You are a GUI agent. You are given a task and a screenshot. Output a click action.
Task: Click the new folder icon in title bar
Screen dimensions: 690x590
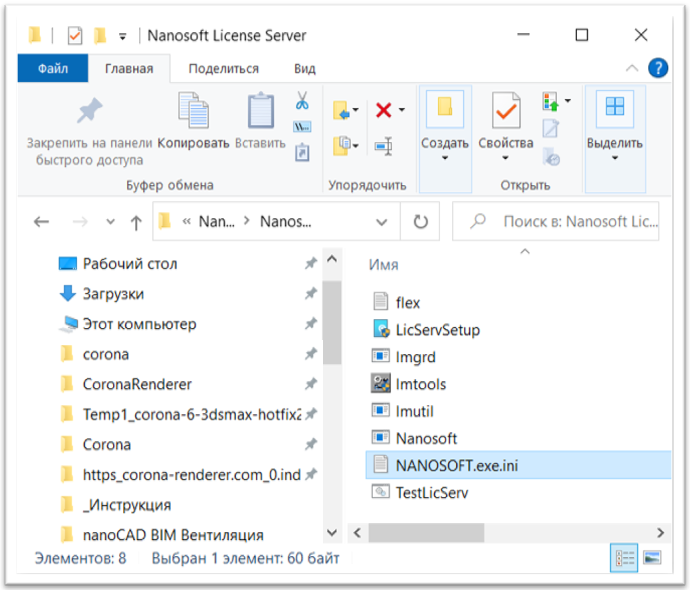pos(100,36)
